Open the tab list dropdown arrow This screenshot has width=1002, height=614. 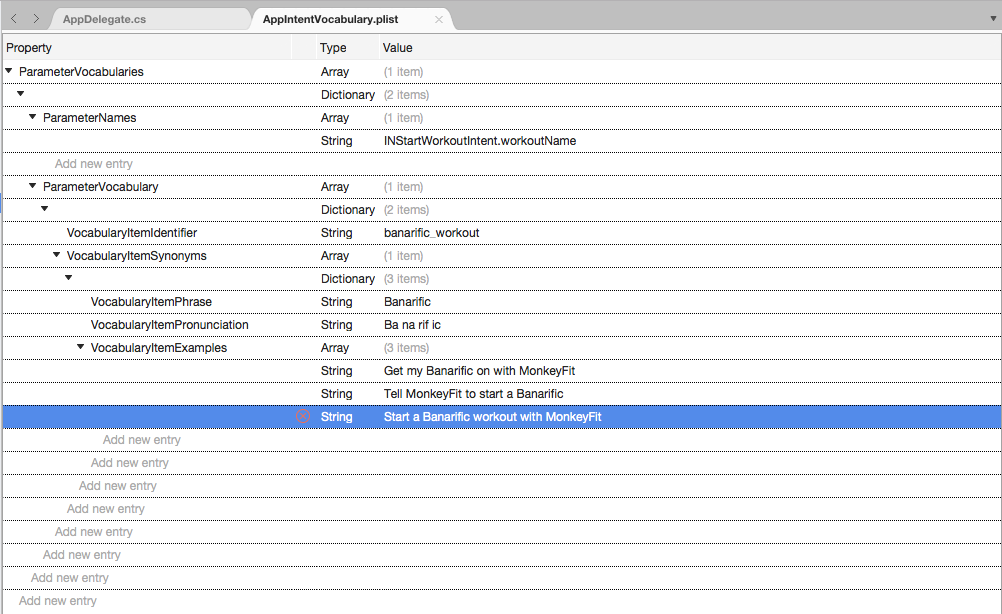pyautogui.click(x=992, y=19)
